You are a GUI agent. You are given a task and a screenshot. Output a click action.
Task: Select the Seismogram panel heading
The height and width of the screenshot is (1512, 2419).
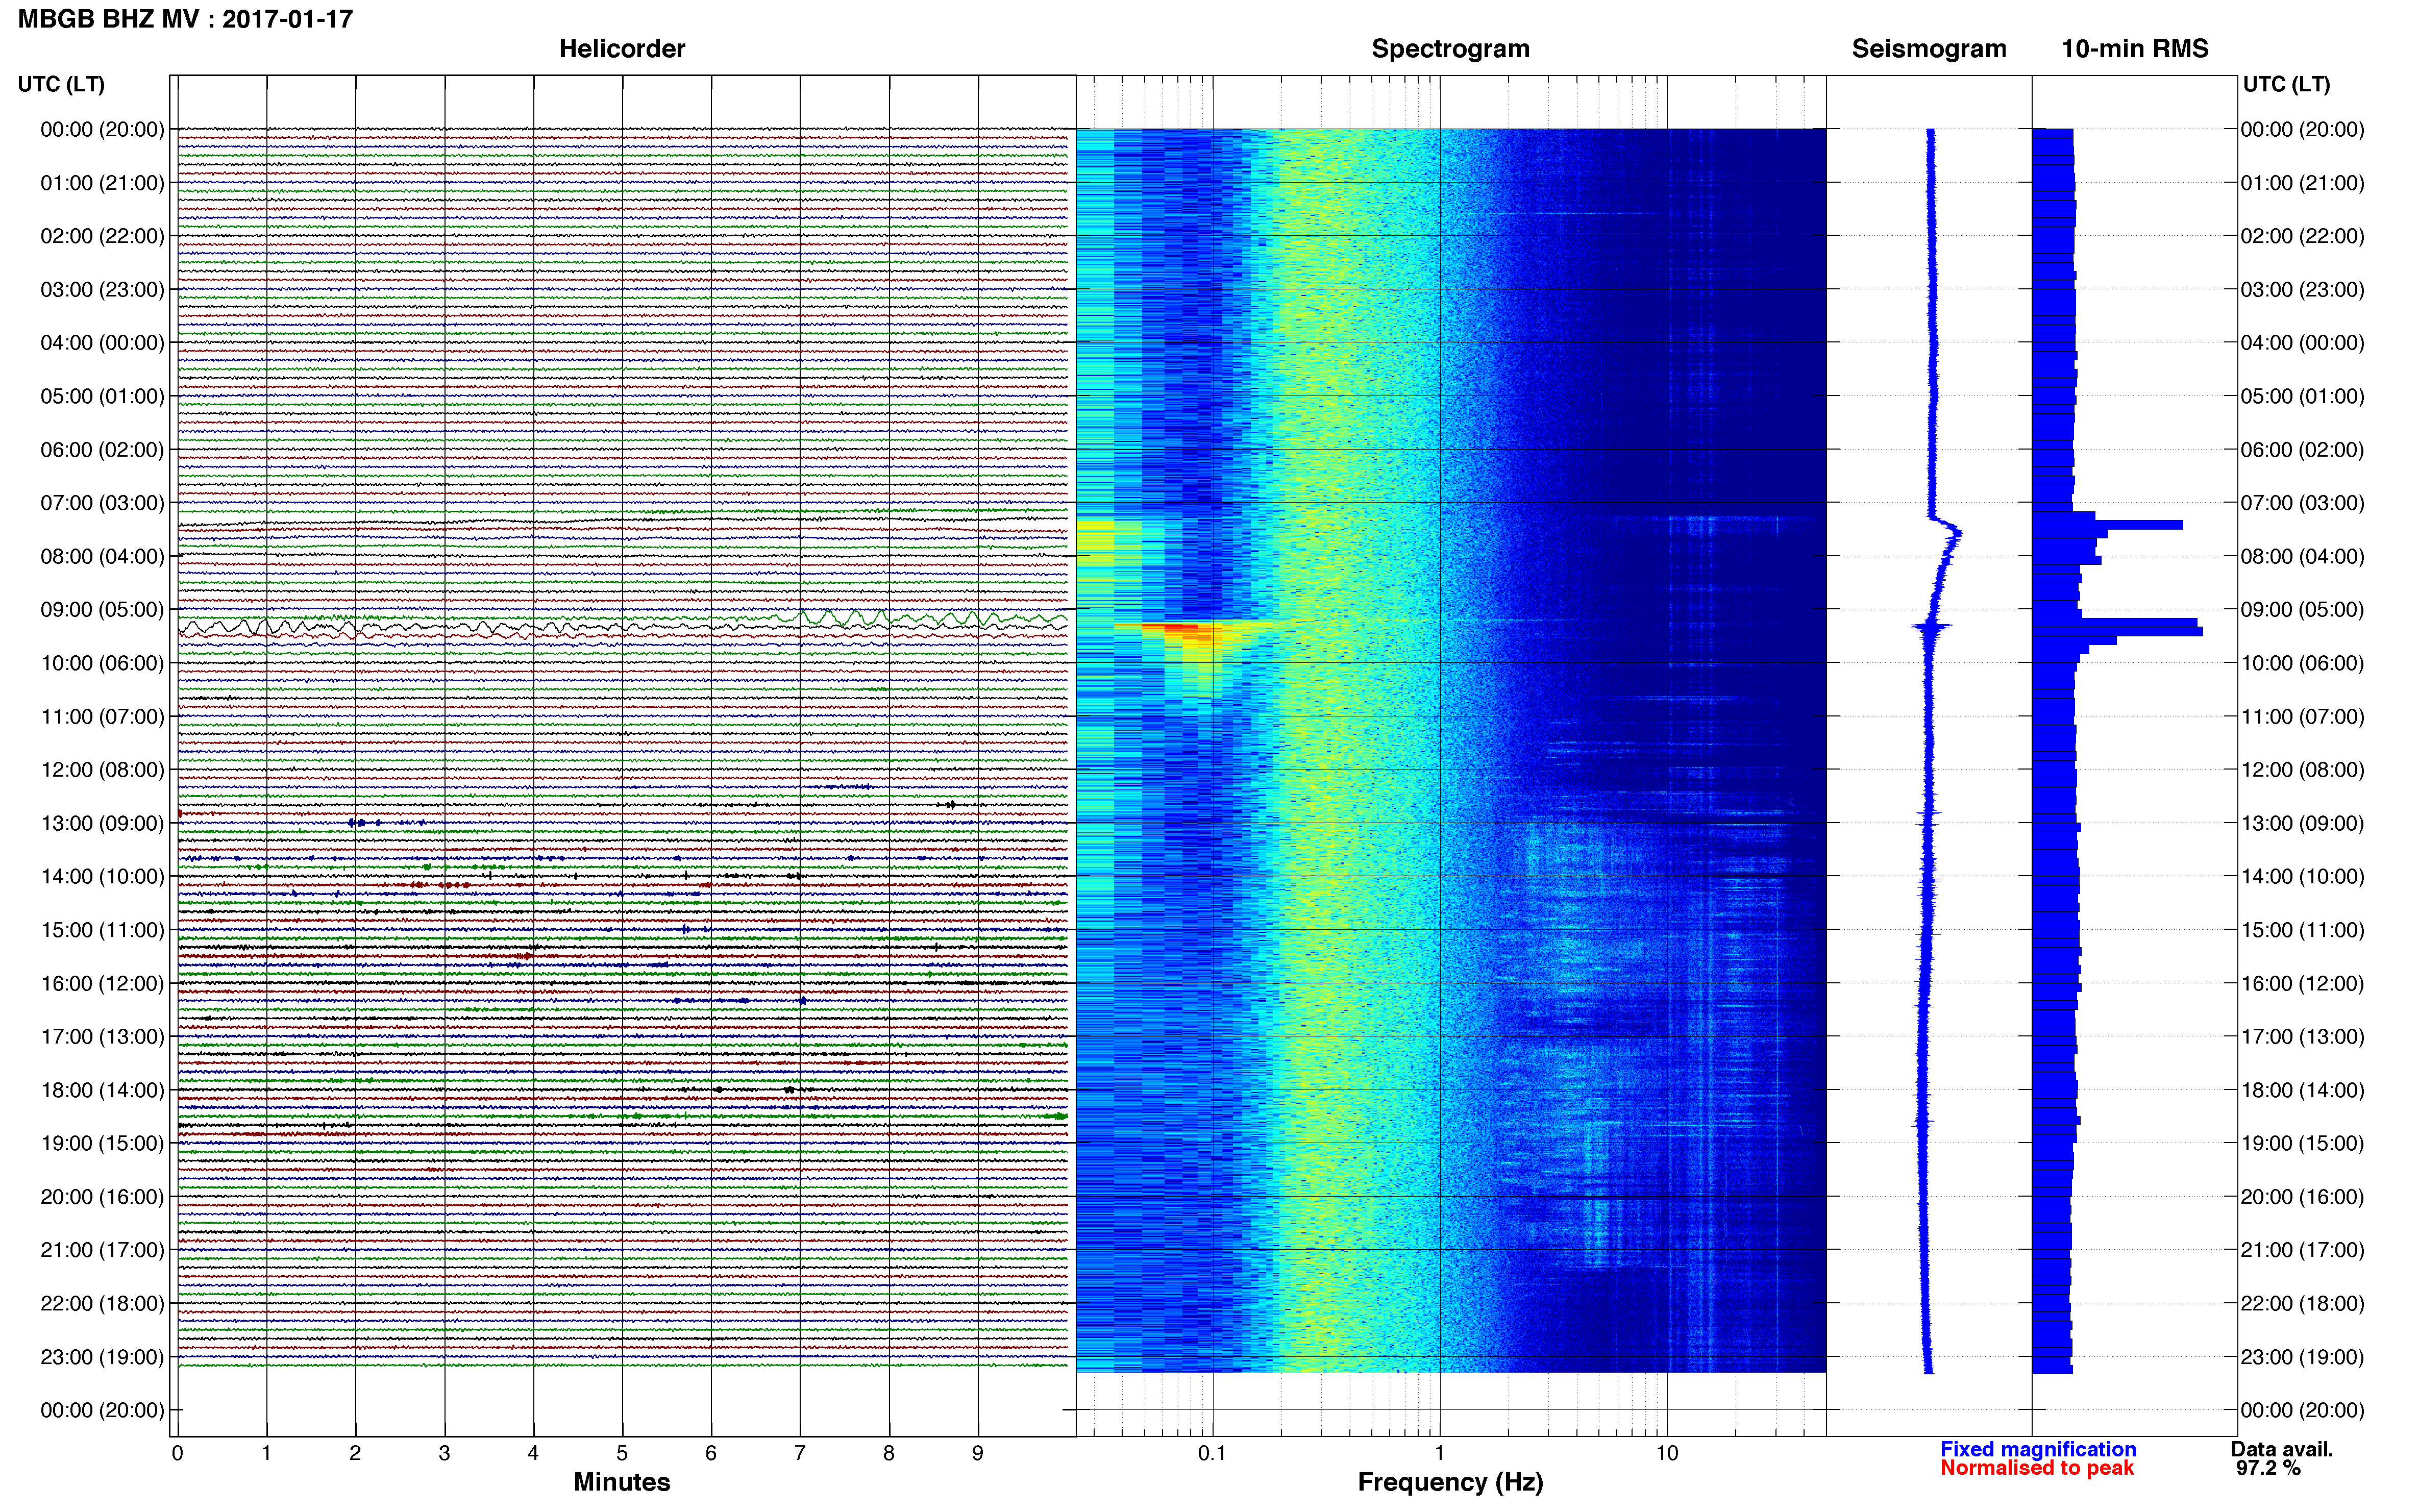tap(1929, 49)
